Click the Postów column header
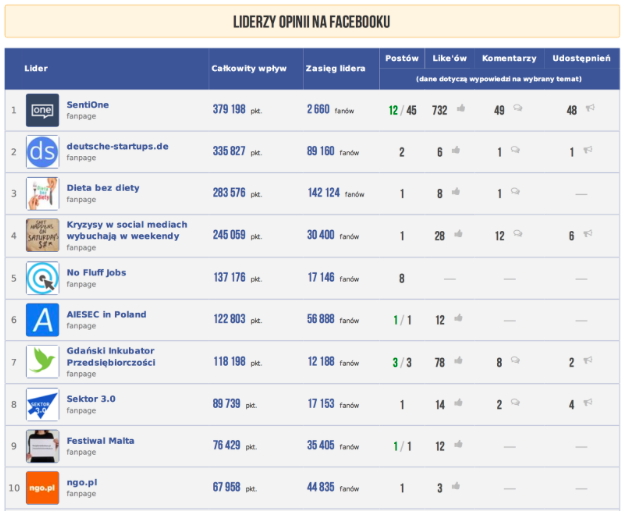Image resolution: width=624 pixels, height=514 pixels. 402,58
